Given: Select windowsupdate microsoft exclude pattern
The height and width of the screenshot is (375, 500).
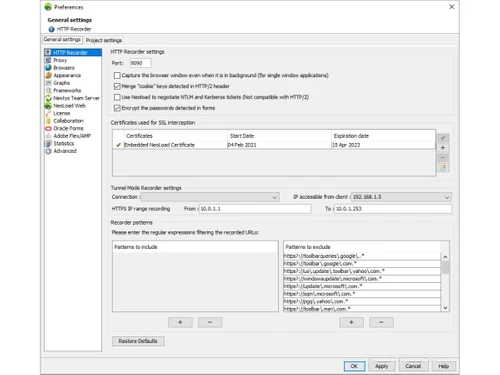Looking at the screenshot, I should coord(362,279).
